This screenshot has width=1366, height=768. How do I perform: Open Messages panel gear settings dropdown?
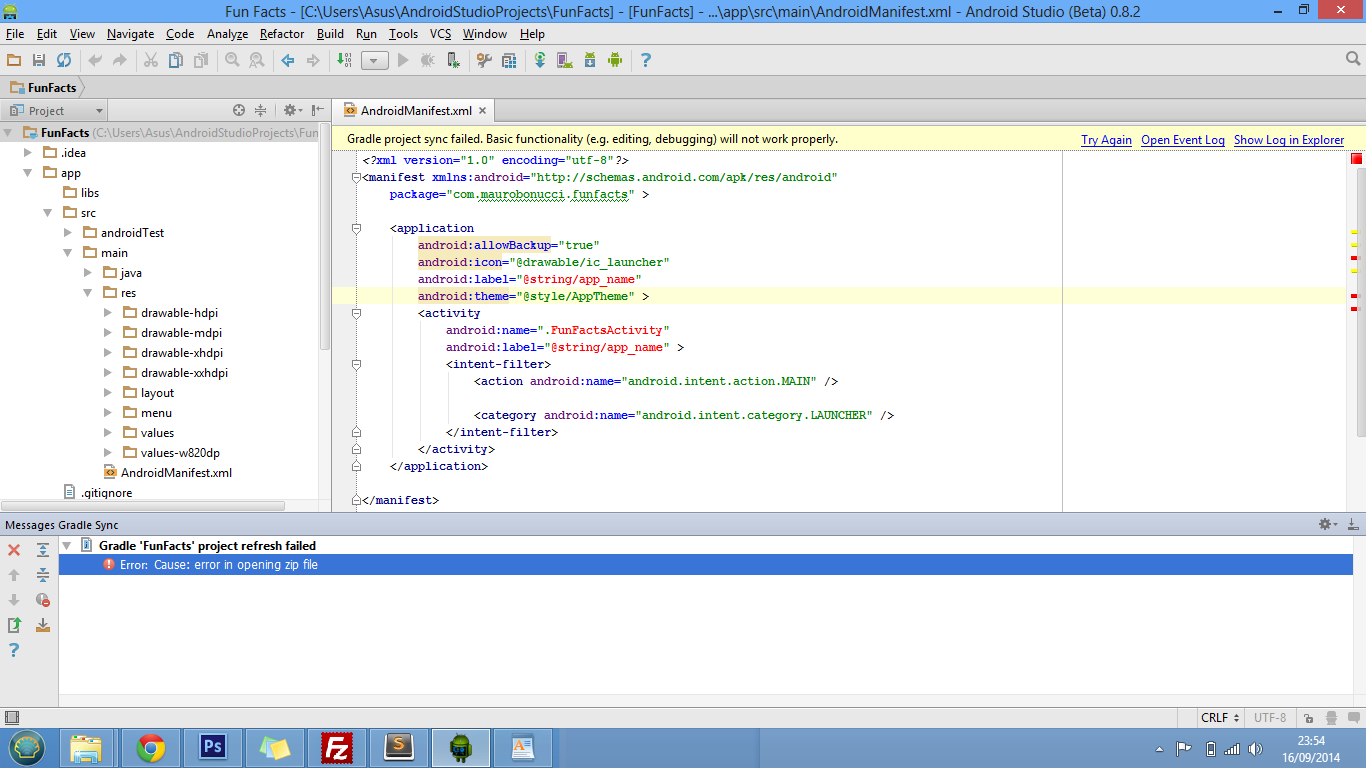pos(1328,524)
